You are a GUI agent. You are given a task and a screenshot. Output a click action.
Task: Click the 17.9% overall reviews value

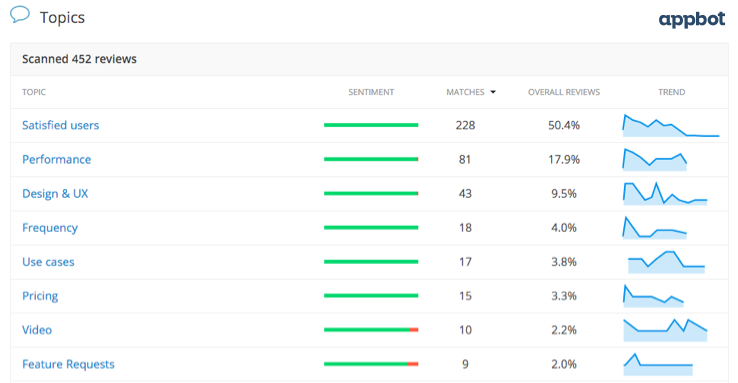[564, 160]
